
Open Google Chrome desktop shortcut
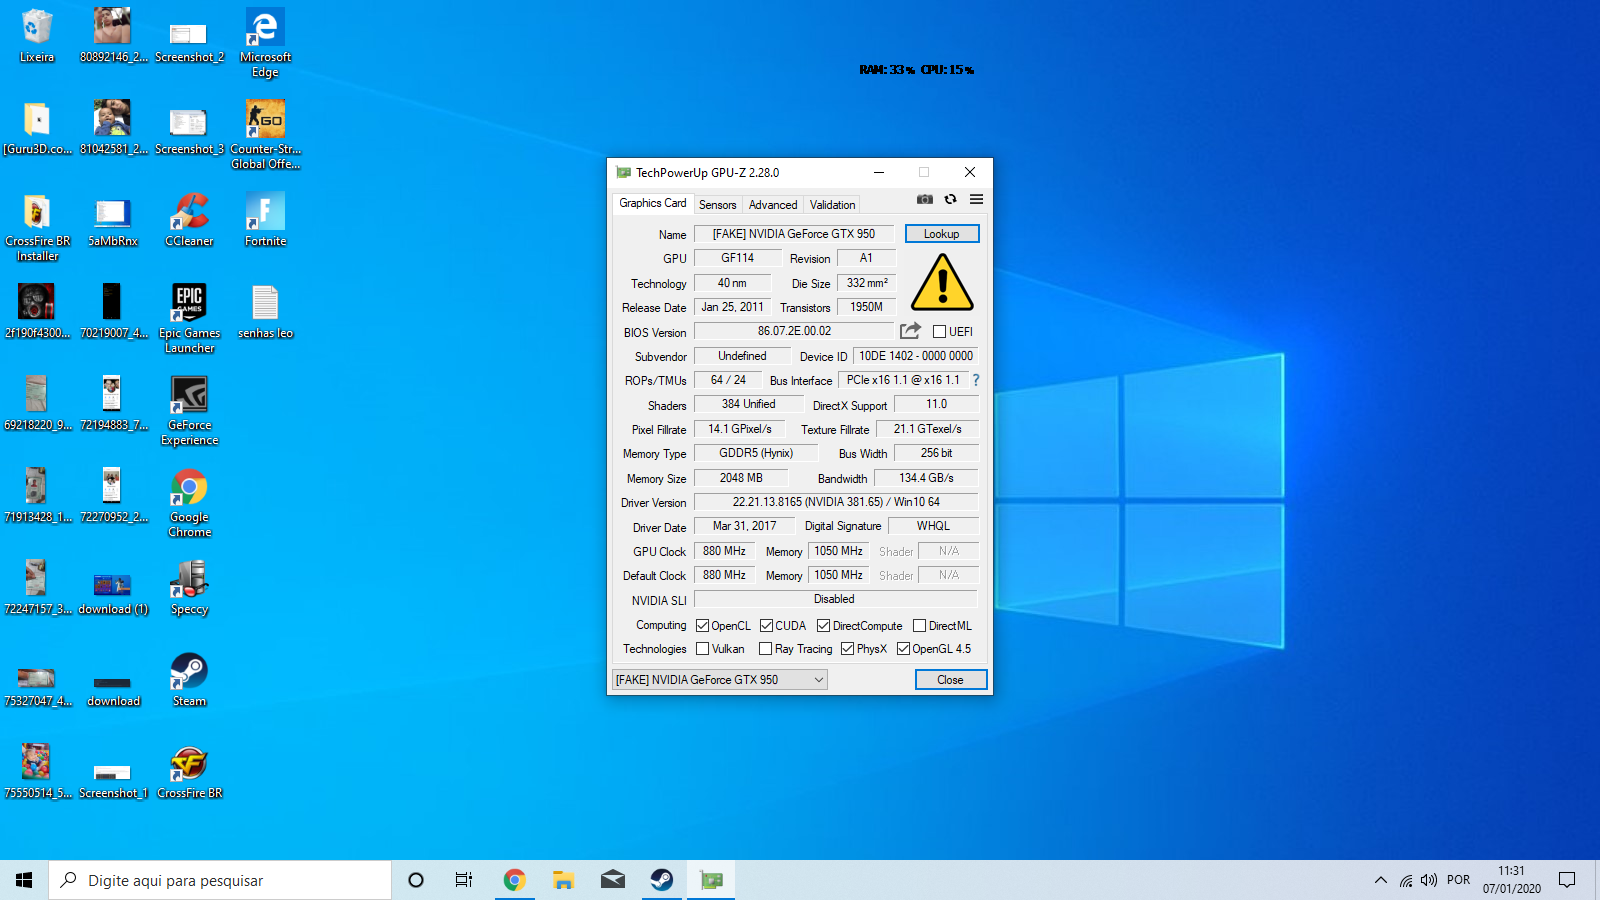tap(189, 503)
